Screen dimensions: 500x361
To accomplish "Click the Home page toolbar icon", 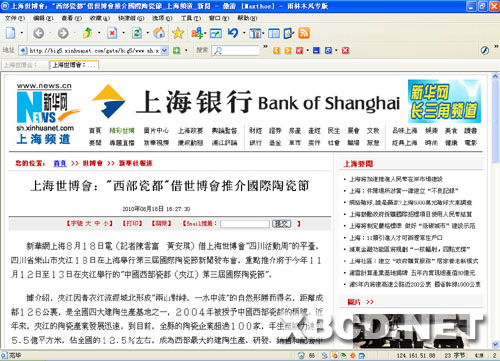I will point(159,33).
